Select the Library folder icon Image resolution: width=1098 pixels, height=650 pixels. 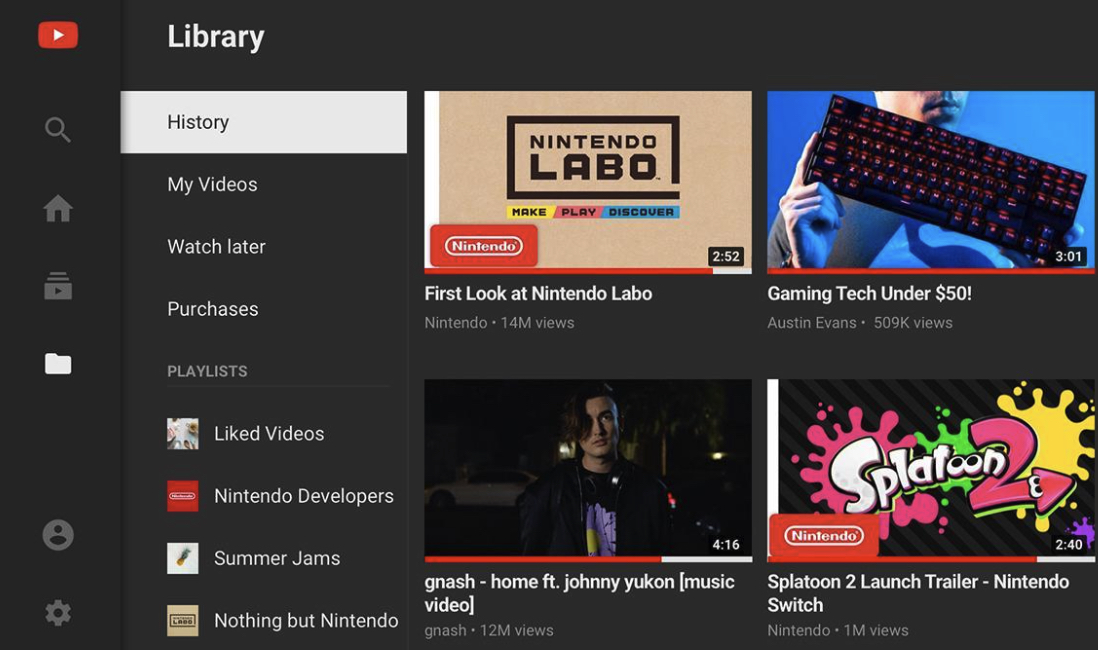(57, 364)
